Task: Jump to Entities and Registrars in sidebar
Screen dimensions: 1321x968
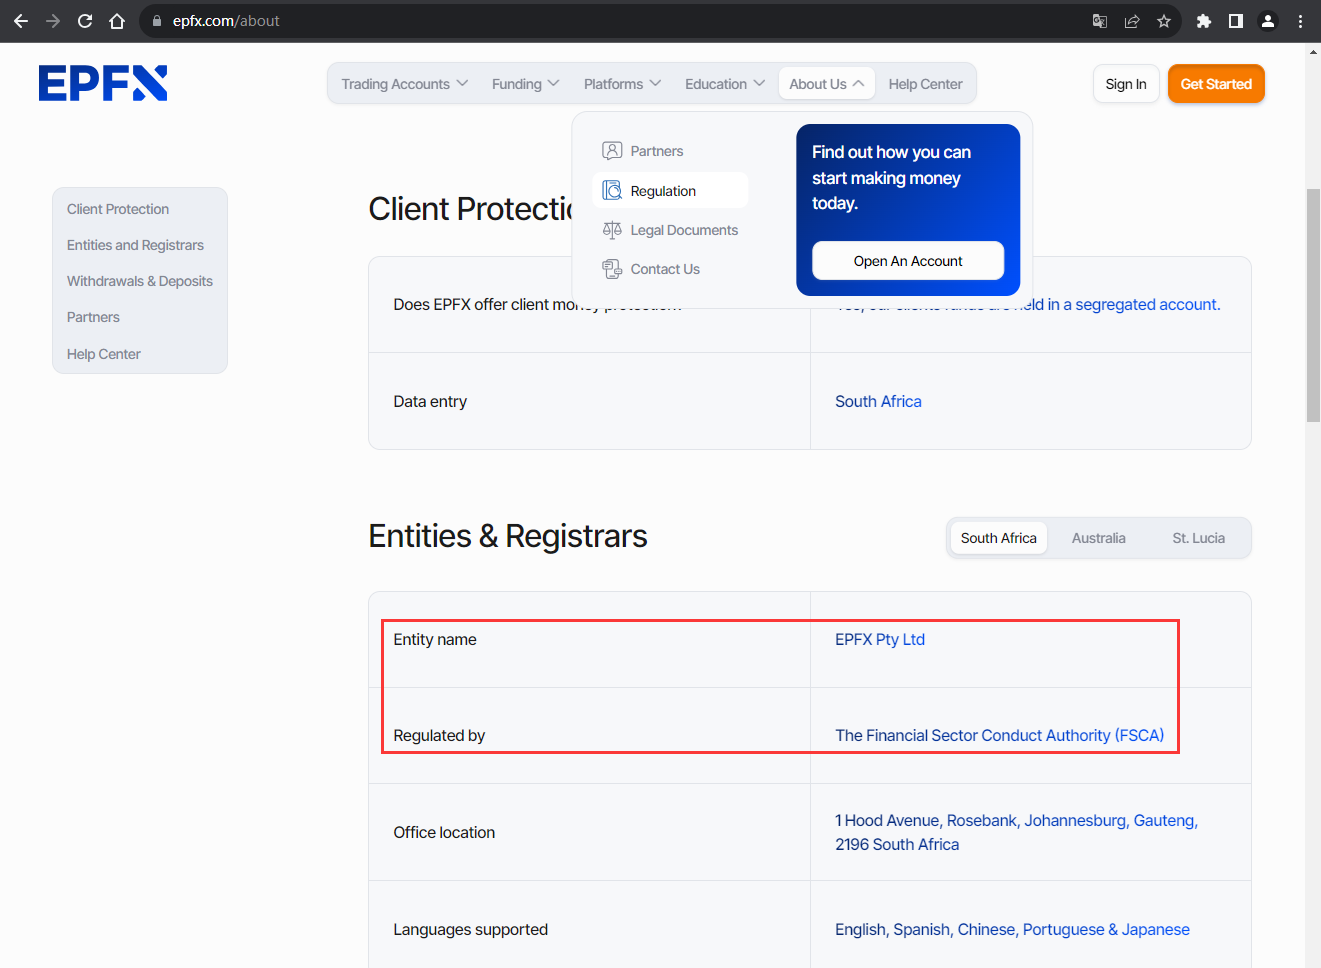Action: pos(135,245)
